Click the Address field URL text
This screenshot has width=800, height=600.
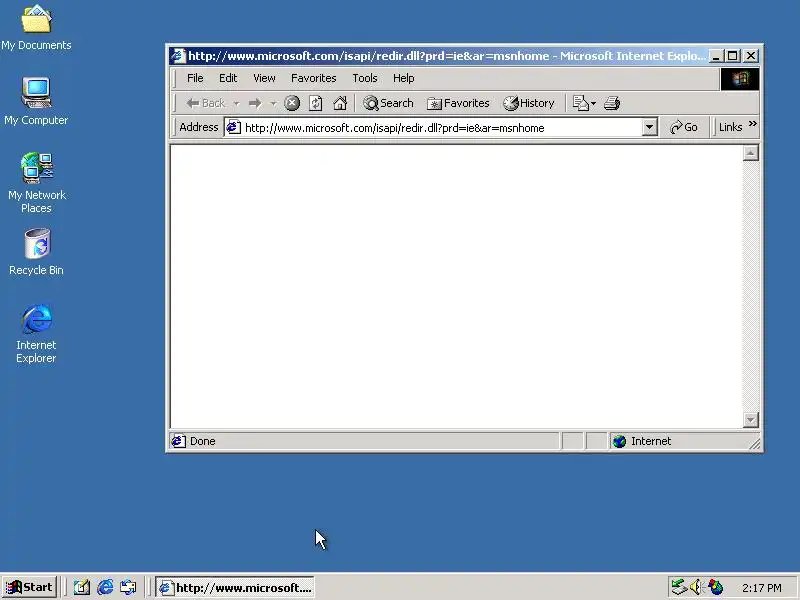point(394,128)
